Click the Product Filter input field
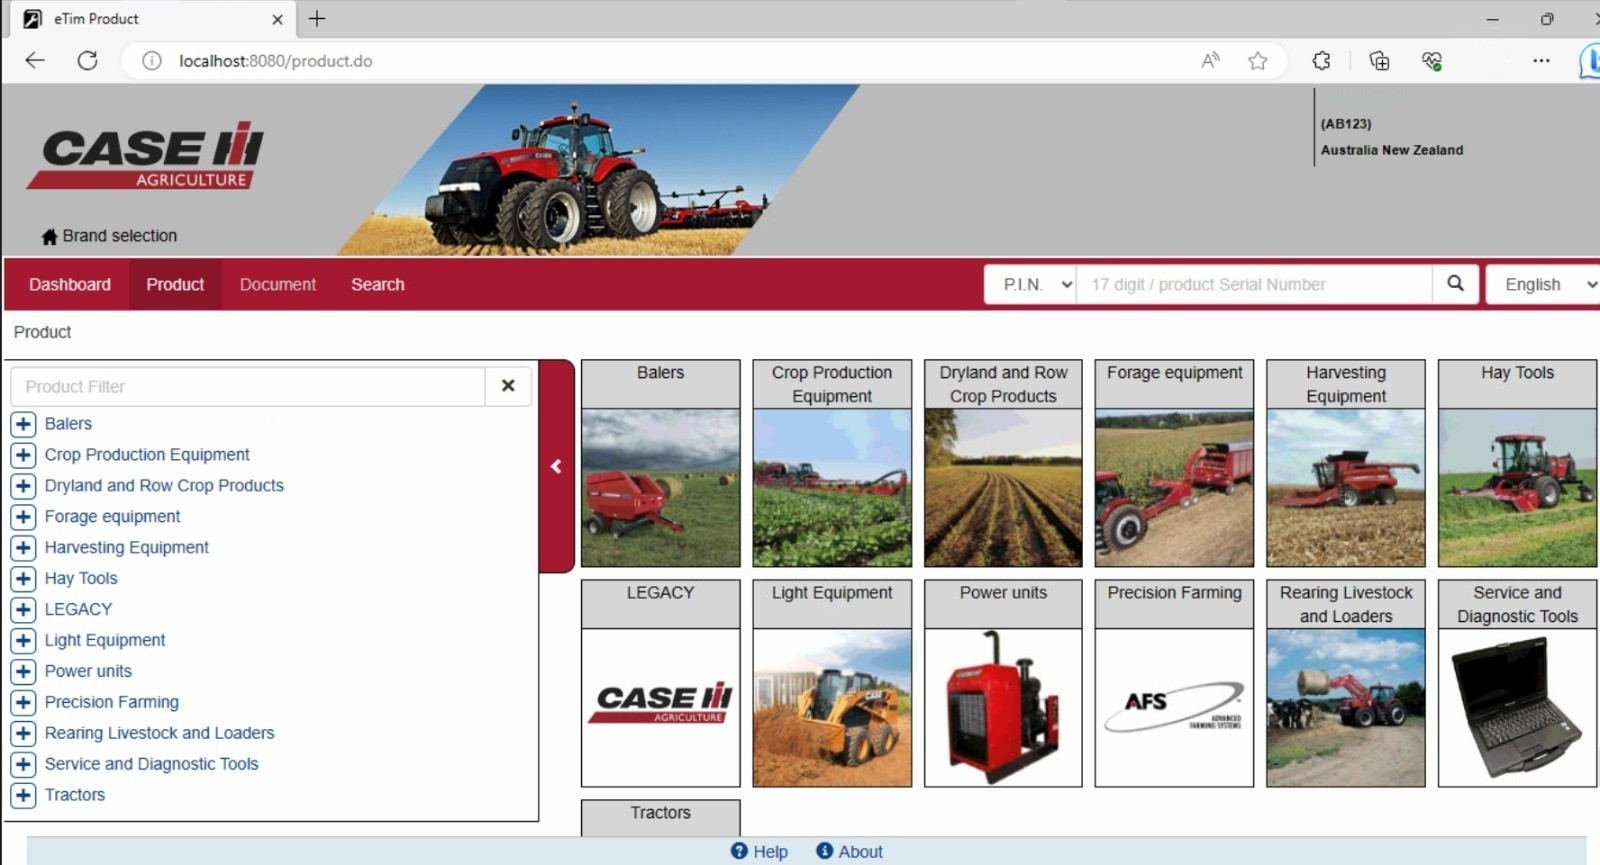The height and width of the screenshot is (865, 1600). (x=248, y=386)
